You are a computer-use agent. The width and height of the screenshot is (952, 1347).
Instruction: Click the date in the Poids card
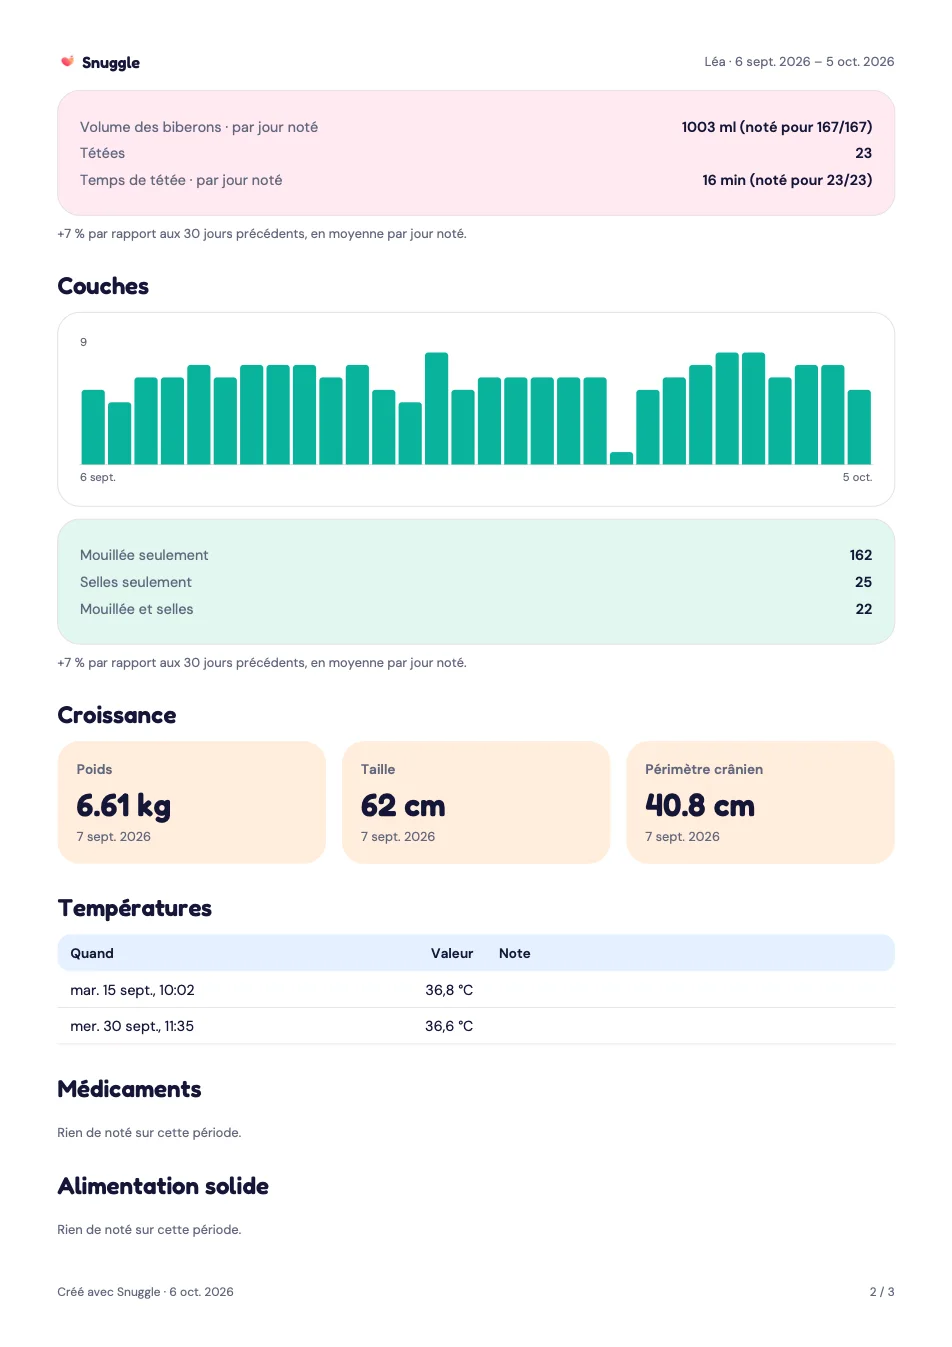click(114, 837)
